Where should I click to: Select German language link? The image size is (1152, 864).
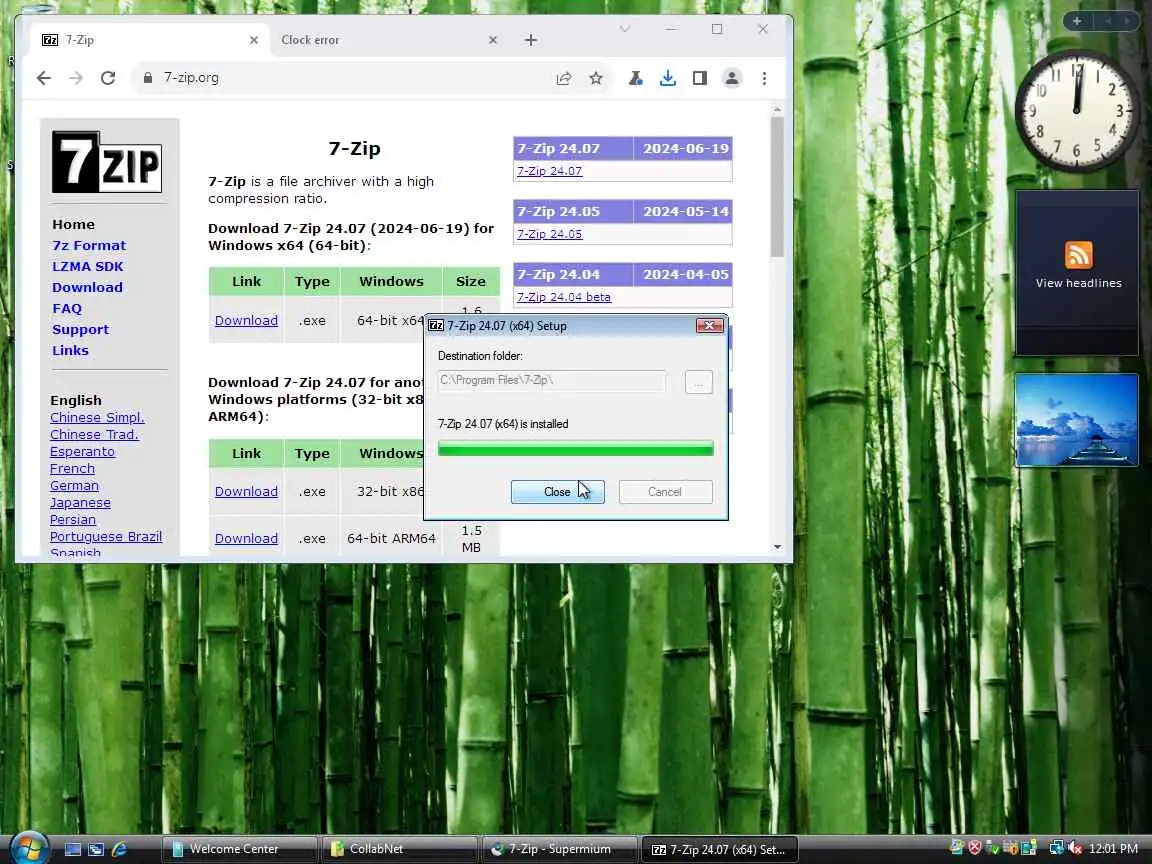[74, 486]
